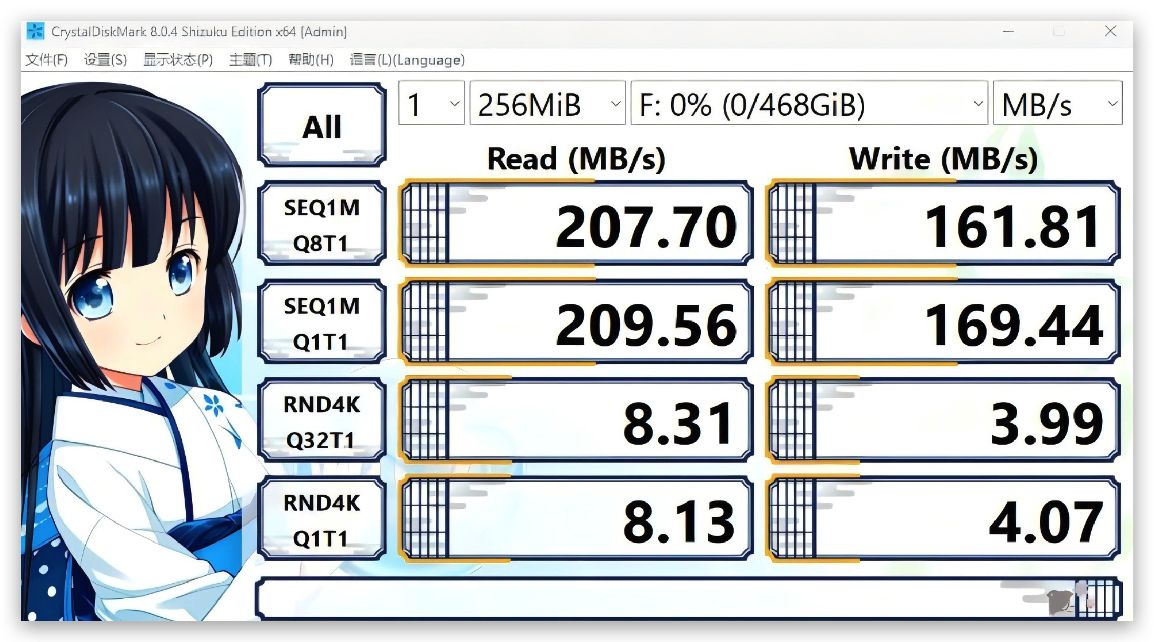The image size is (1154, 642).
Task: Open the 显示状态(P) menu
Action: tap(178, 60)
